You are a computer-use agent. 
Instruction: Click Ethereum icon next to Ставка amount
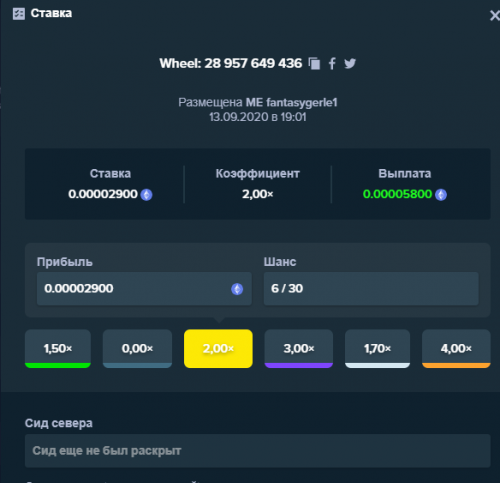point(146,194)
